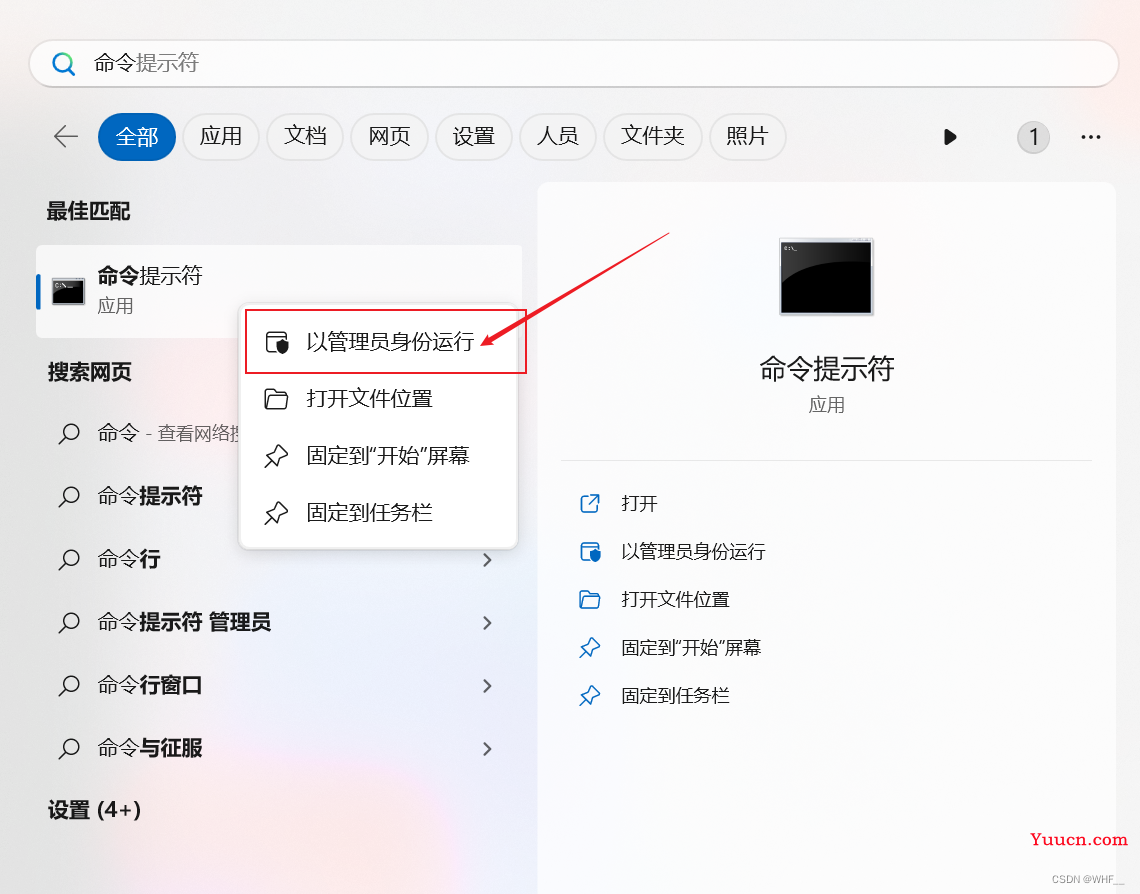The width and height of the screenshot is (1140, 894).
Task: Expand the chevron next to 命令与征服
Action: 487,749
